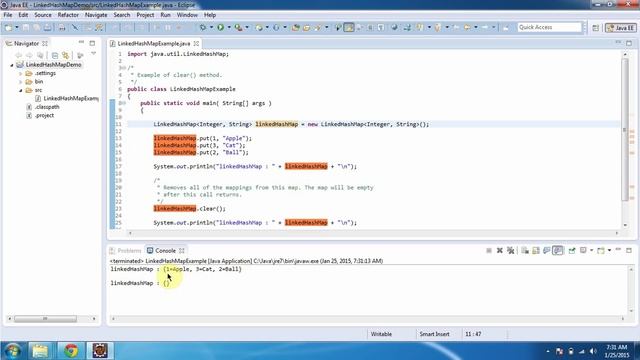Toggle Pin Console icon
Image resolution: width=640 pixels, height=360 pixels.
tap(572, 251)
